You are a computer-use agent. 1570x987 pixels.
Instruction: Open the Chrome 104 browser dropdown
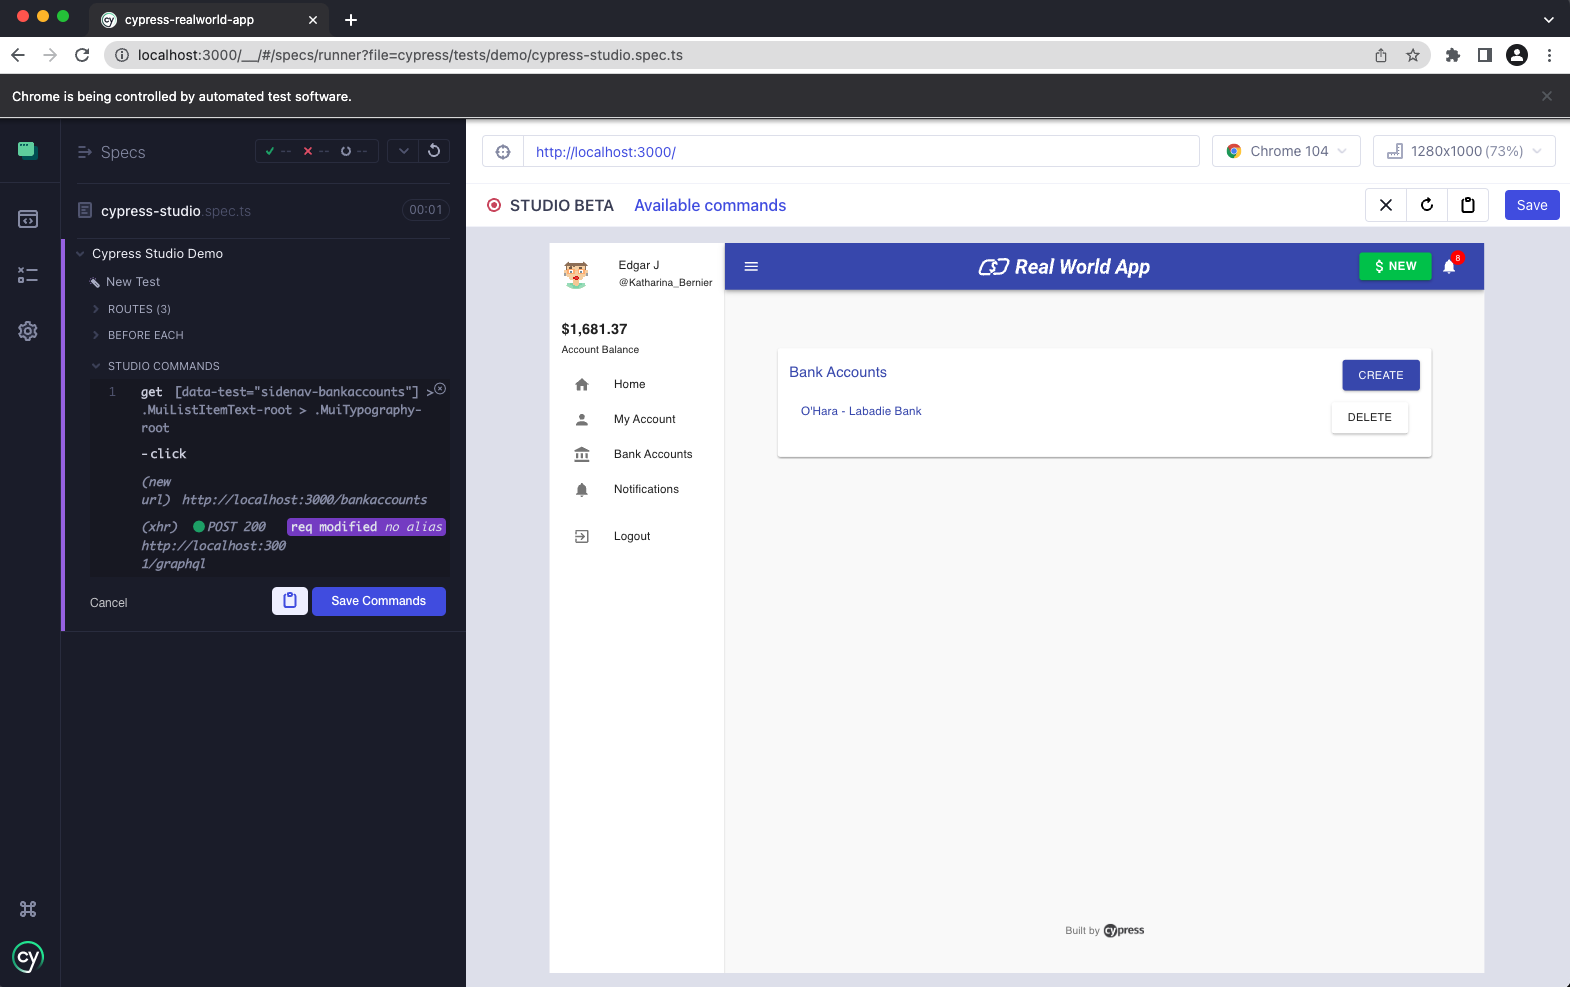tap(1287, 152)
